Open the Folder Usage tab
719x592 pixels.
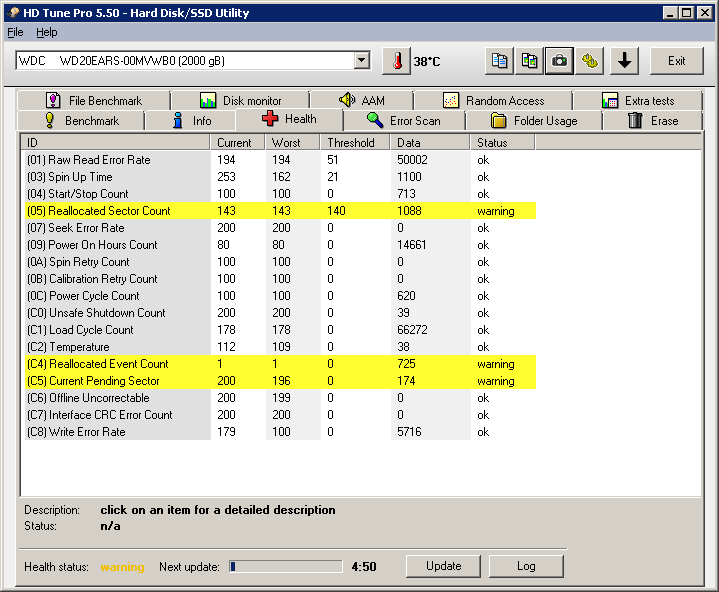coord(534,121)
